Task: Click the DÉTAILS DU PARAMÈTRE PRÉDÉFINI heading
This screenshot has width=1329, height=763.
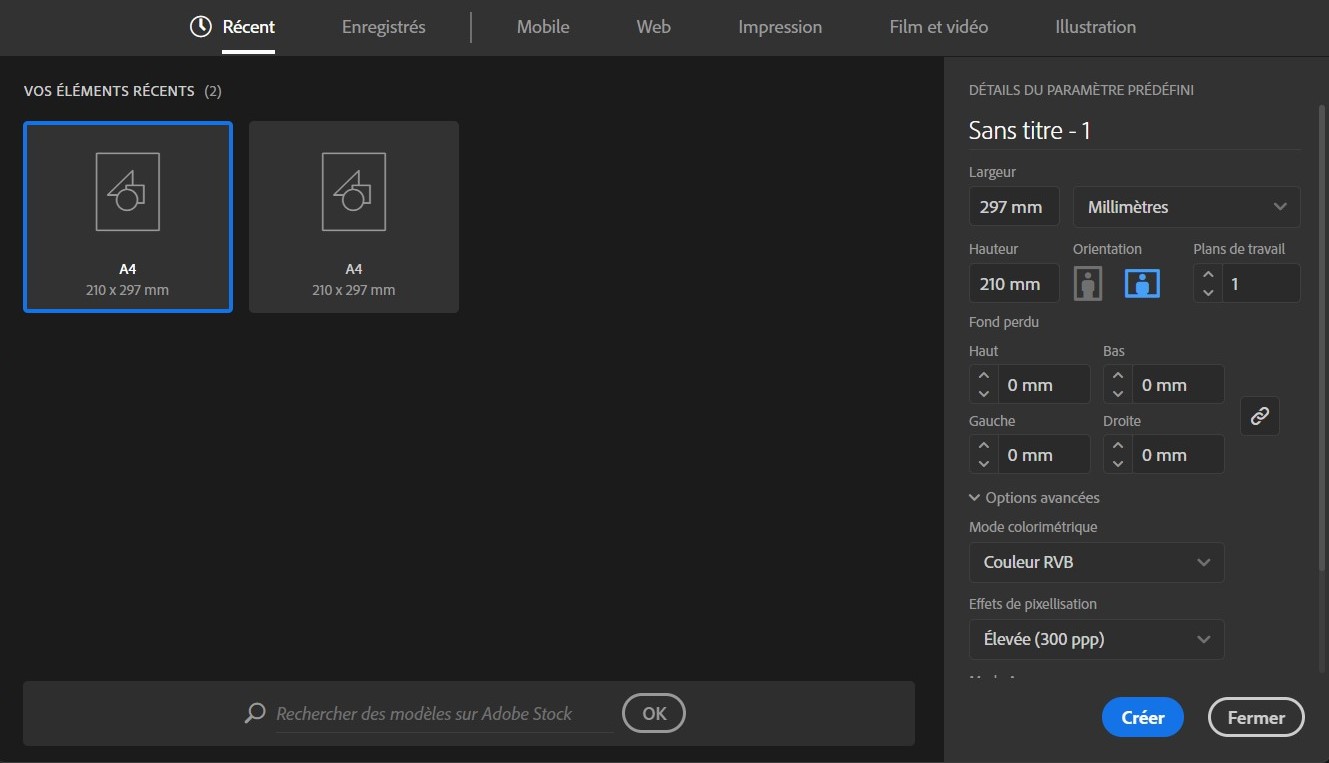Action: [1081, 90]
